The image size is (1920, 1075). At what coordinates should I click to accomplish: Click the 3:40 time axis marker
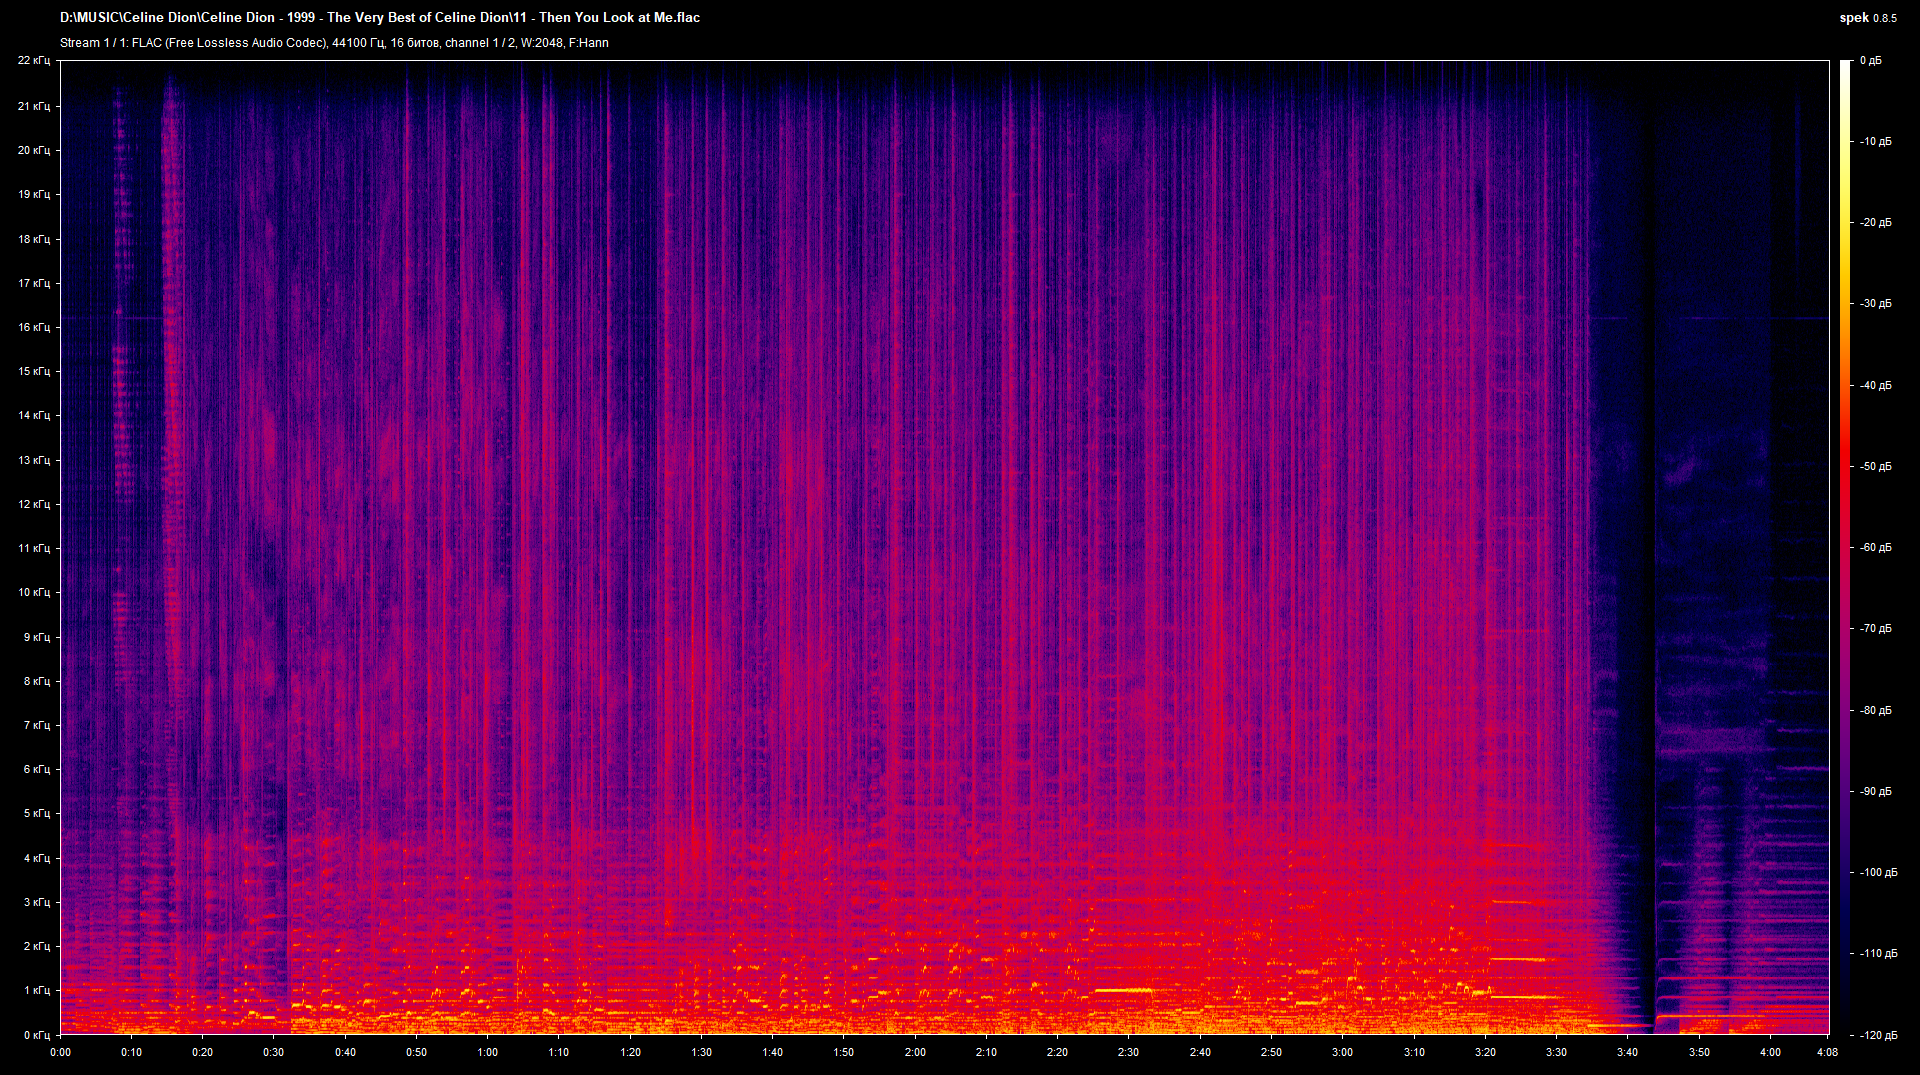click(x=1627, y=1052)
